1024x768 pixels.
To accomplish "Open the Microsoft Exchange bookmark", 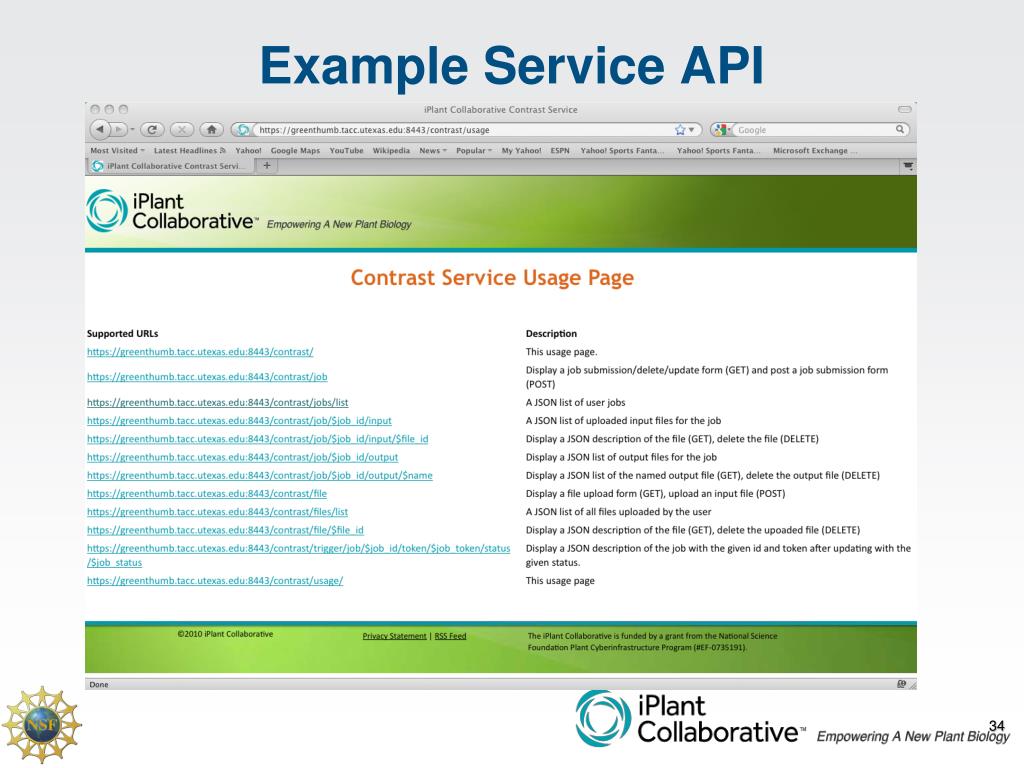I will pos(815,150).
